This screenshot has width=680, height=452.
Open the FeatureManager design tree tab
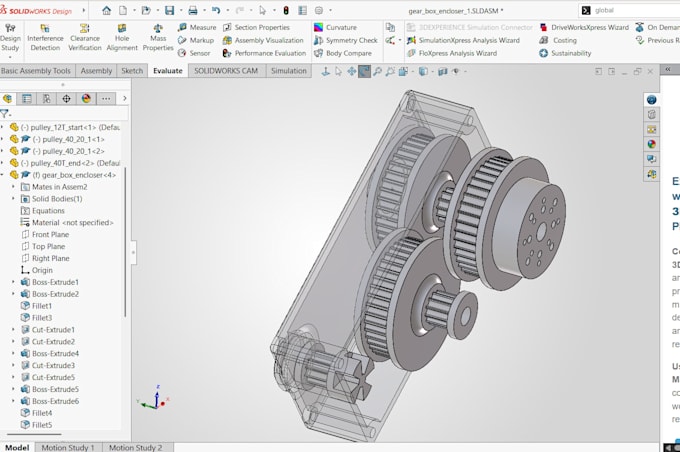(x=7, y=99)
